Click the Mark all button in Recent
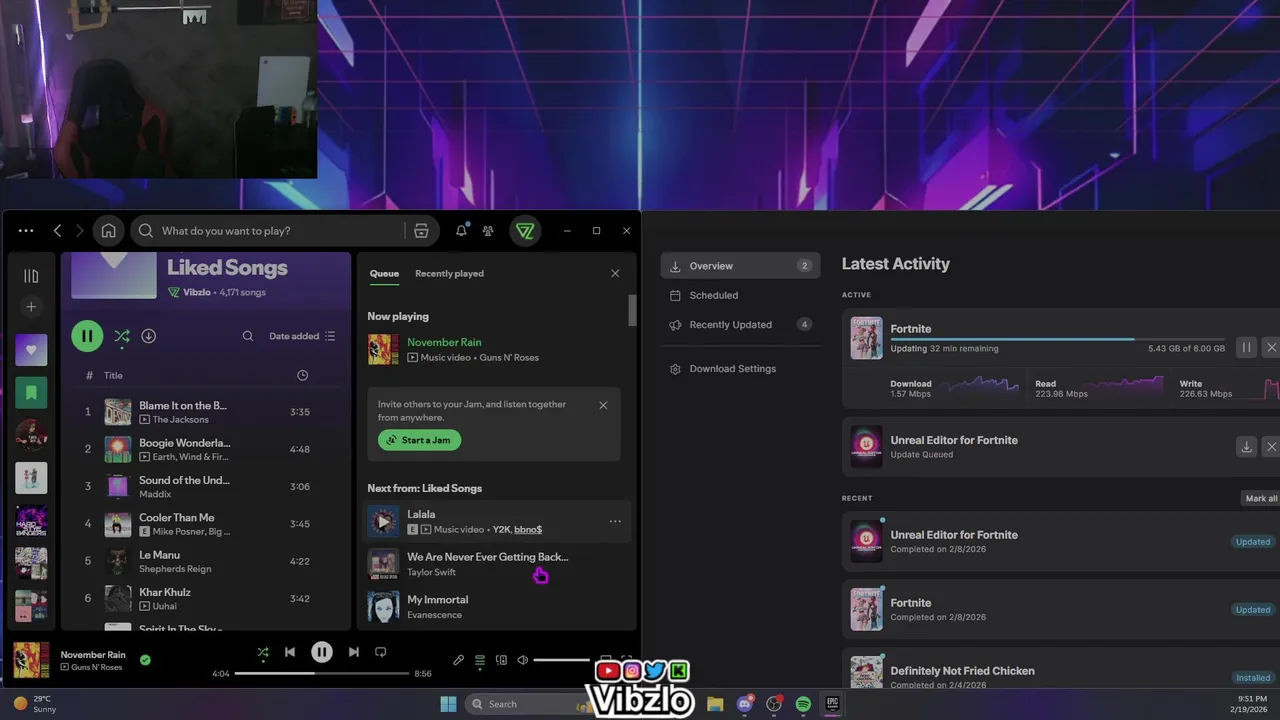 click(x=1260, y=498)
